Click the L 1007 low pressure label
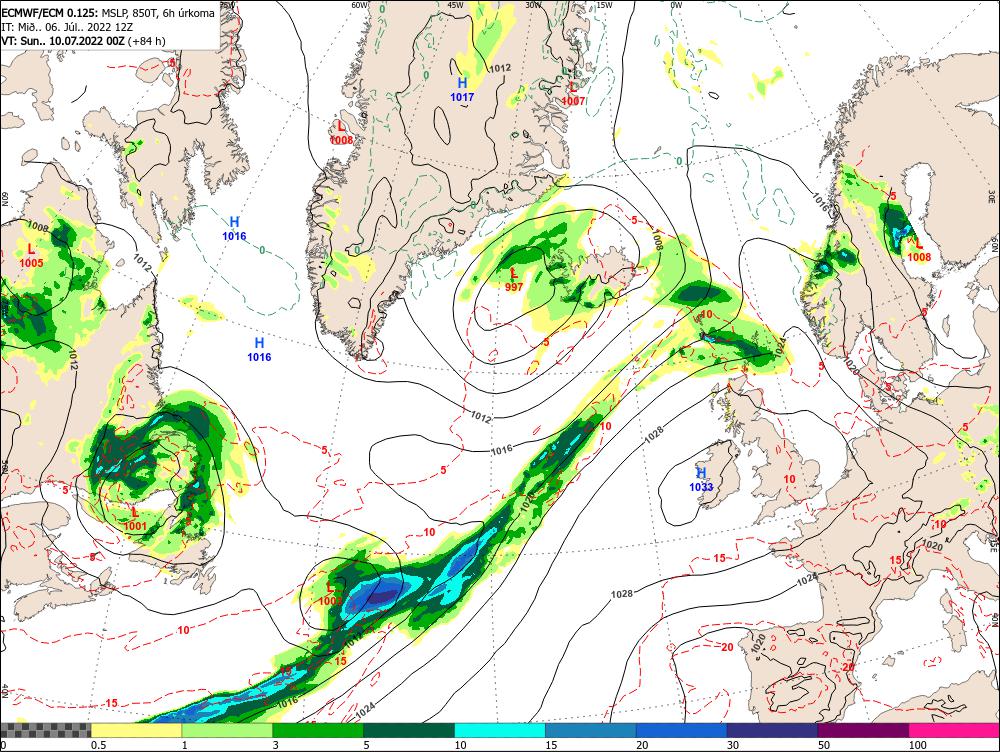Viewport: 1000px width, 752px height. (x=573, y=94)
